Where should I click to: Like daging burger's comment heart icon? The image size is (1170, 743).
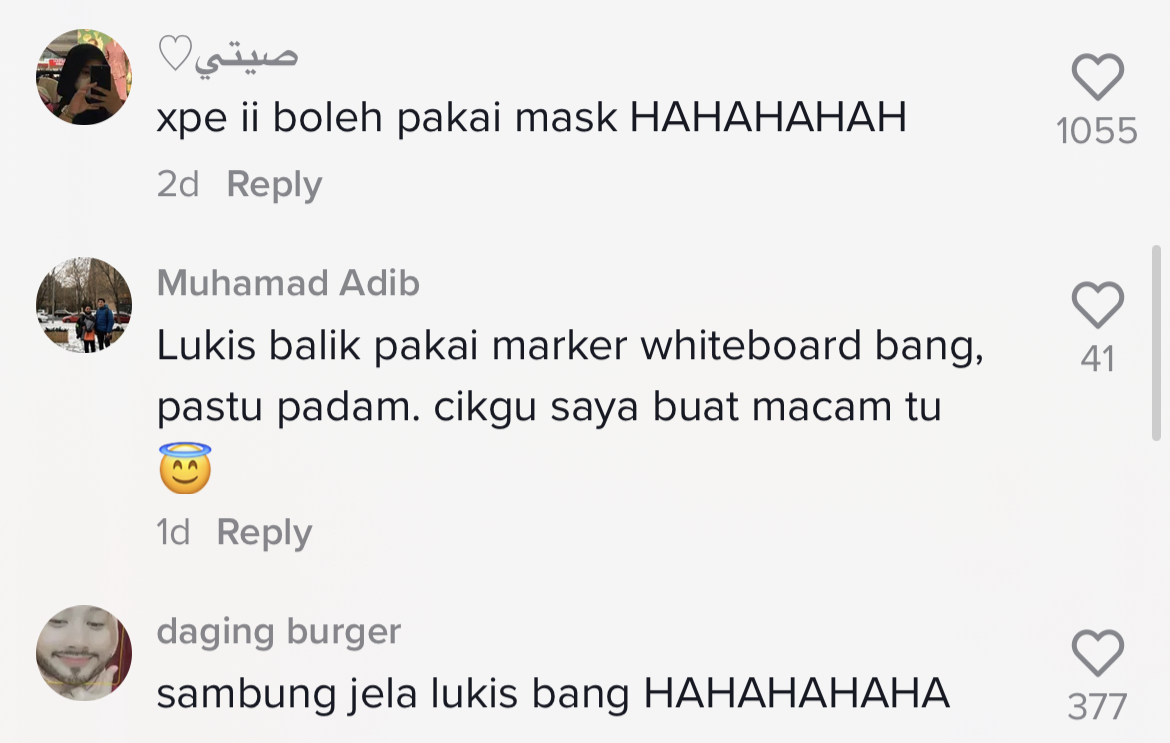pos(1098,653)
